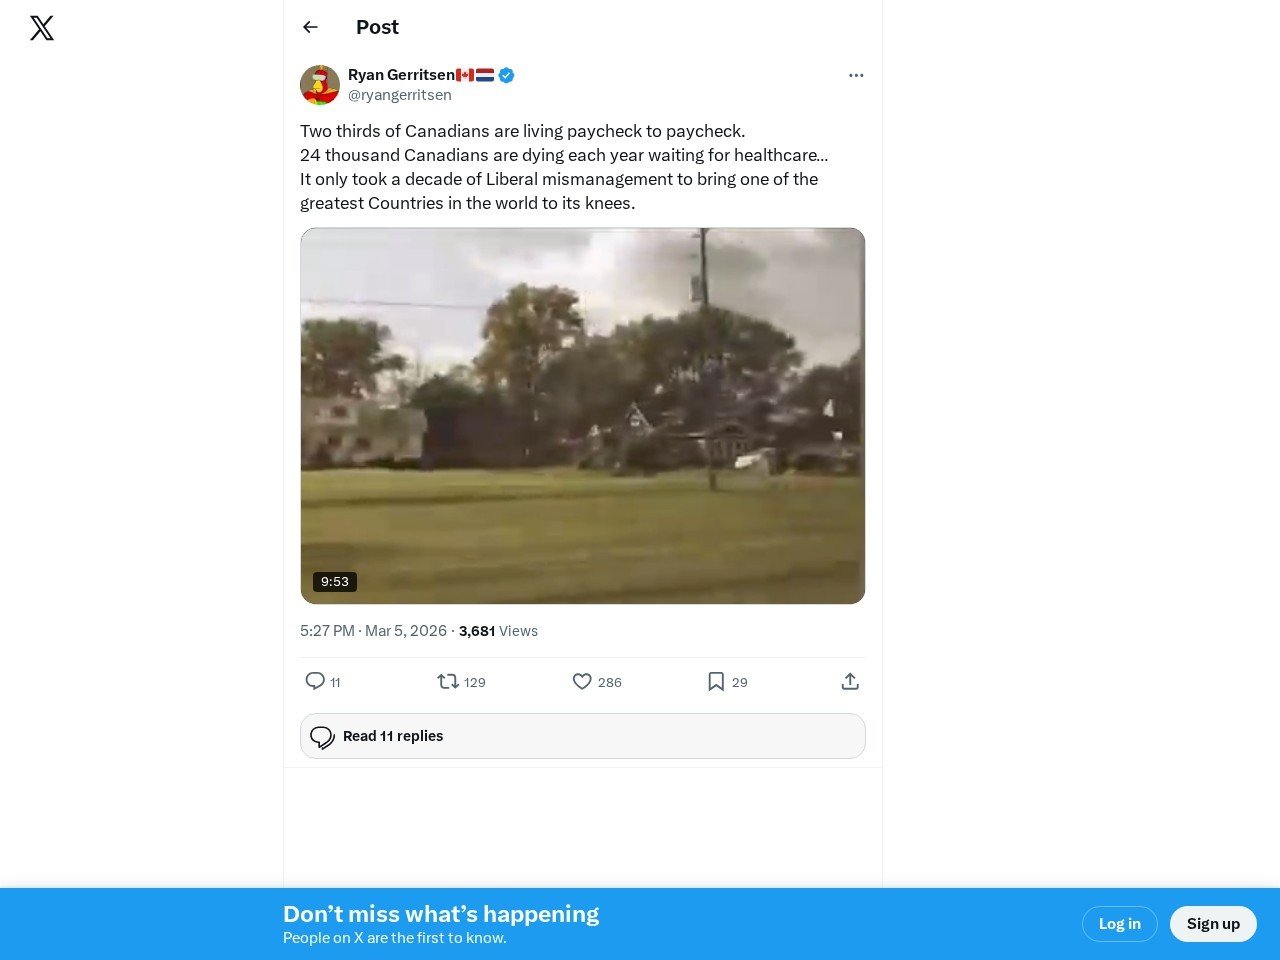Open the 5:27 PM Mar 5, 2026 timestamp
Viewport: 1280px width, 960px height.
[373, 631]
